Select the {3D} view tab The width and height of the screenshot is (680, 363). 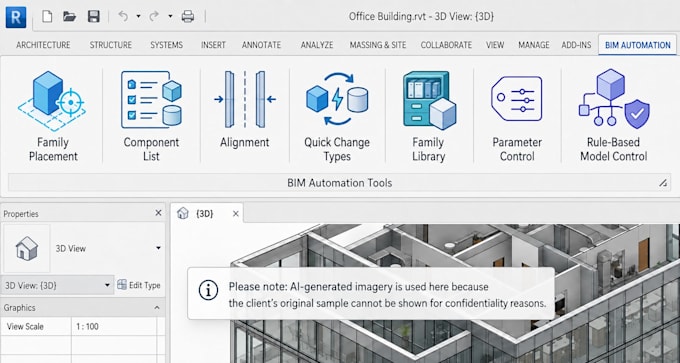click(x=206, y=213)
